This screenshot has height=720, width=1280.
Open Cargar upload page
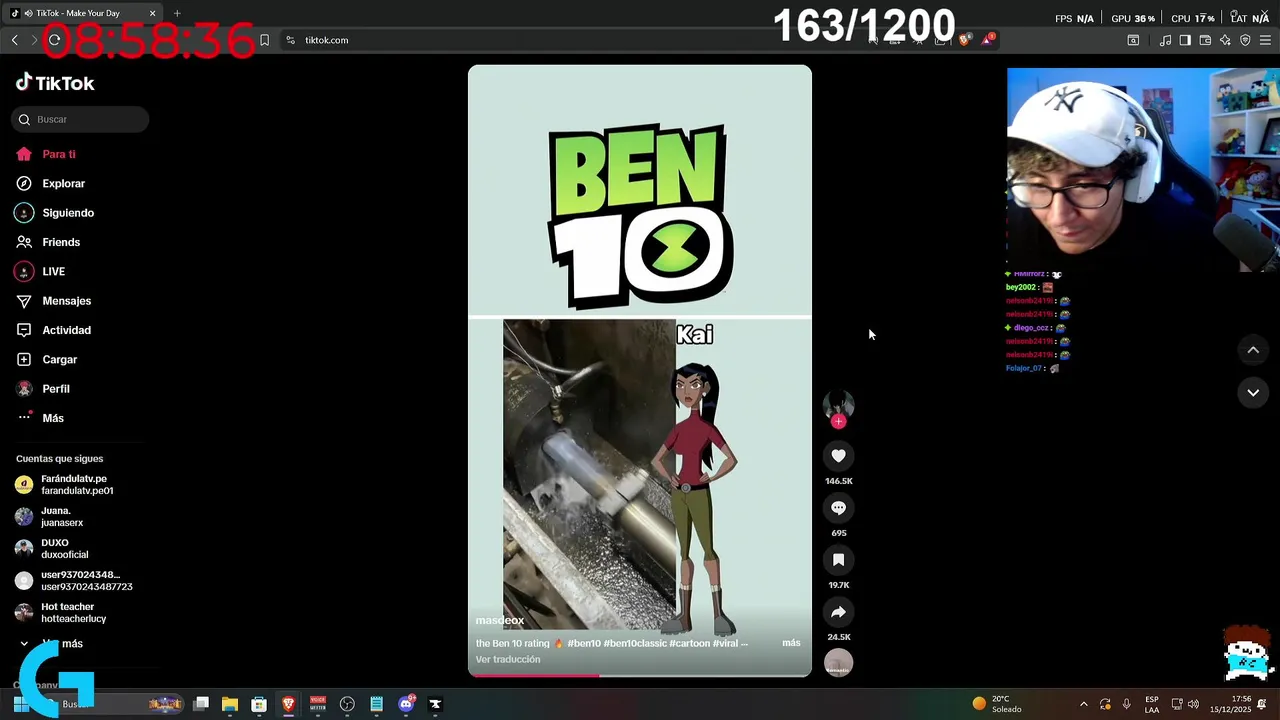[46, 359]
